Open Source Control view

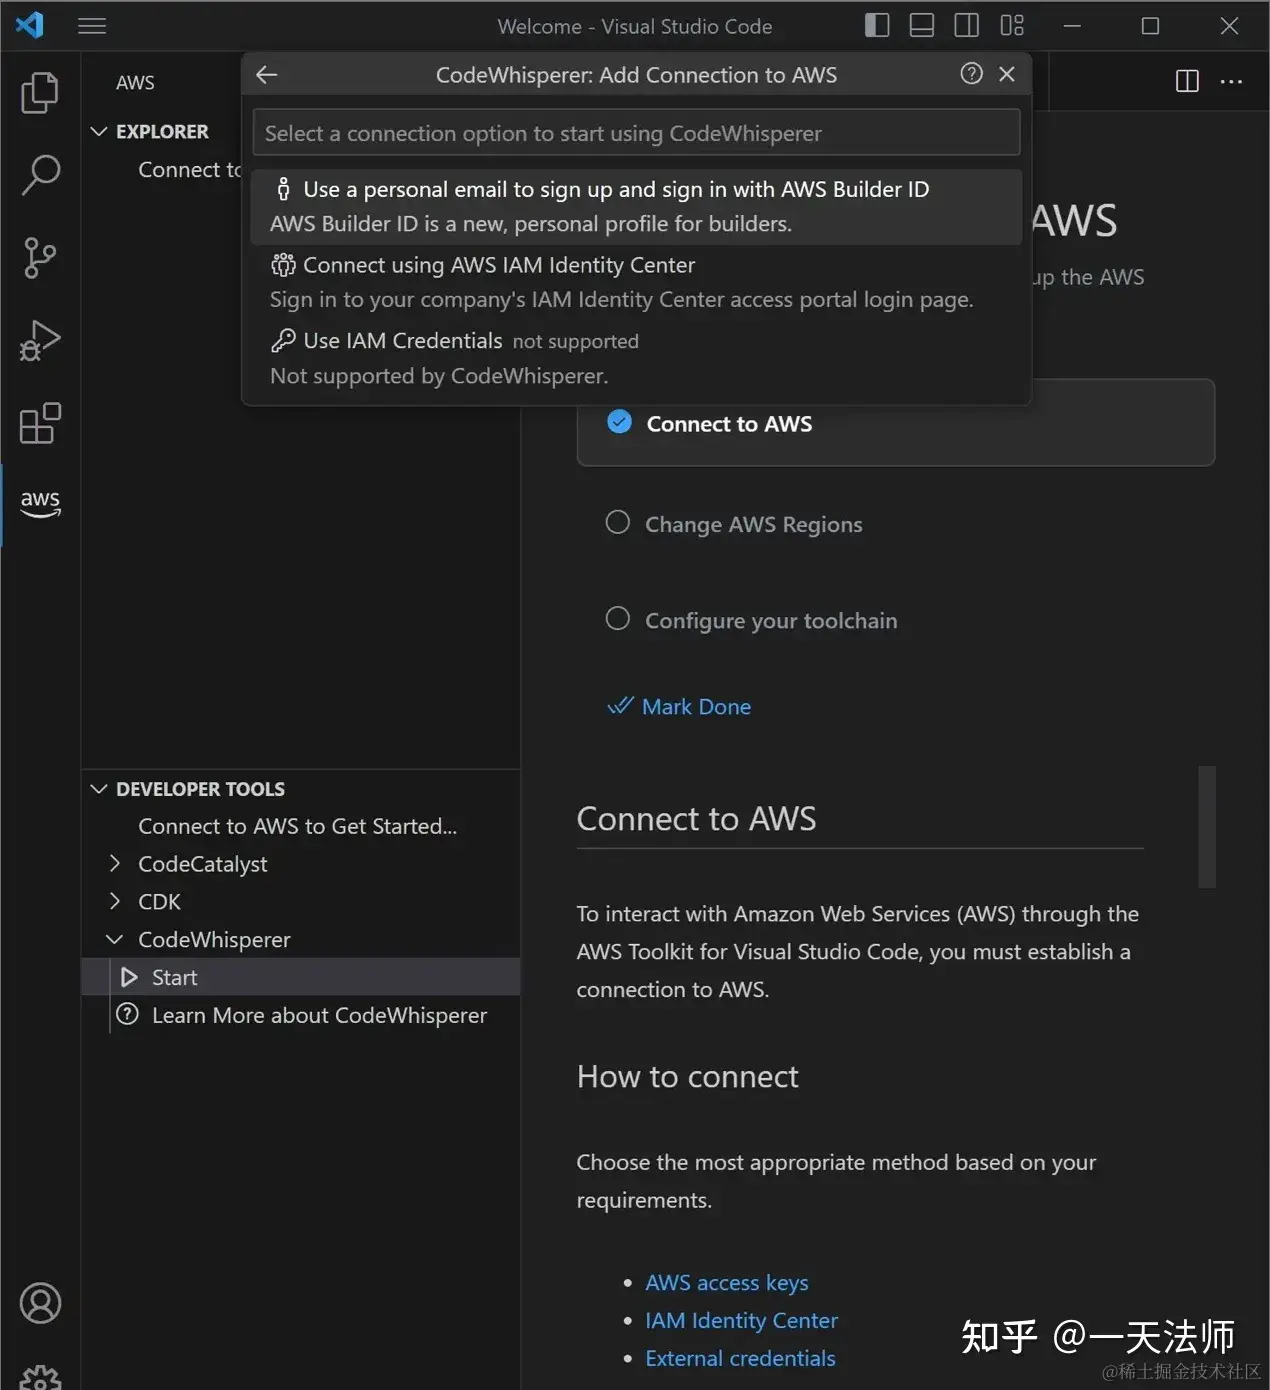40,258
